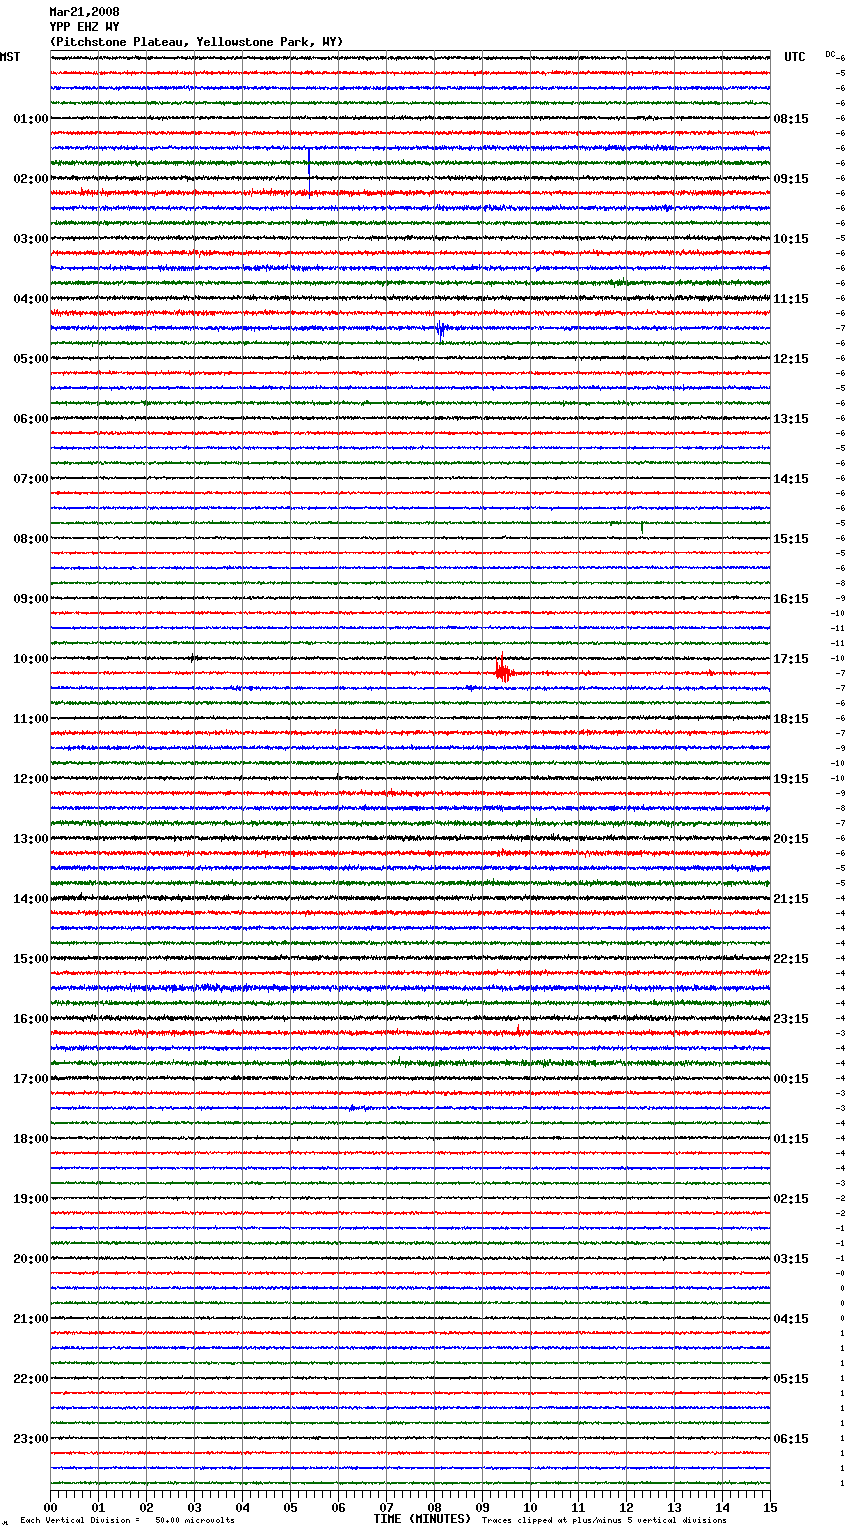Click the 09:15 UTC time label
The height and width of the screenshot is (1534, 850).
(x=791, y=179)
